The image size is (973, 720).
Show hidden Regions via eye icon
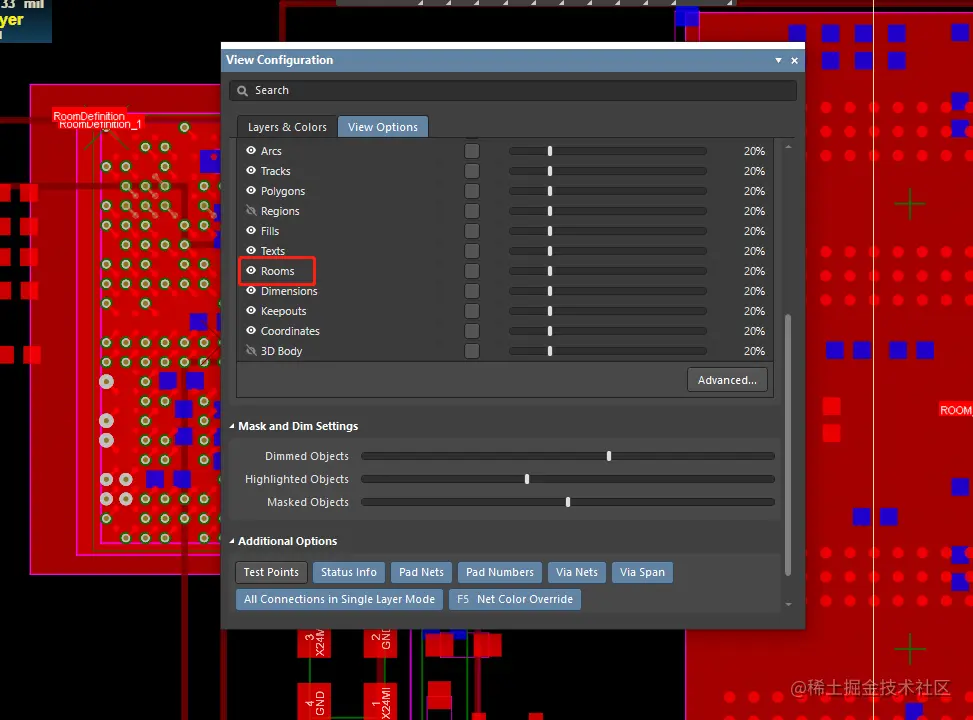(x=251, y=210)
